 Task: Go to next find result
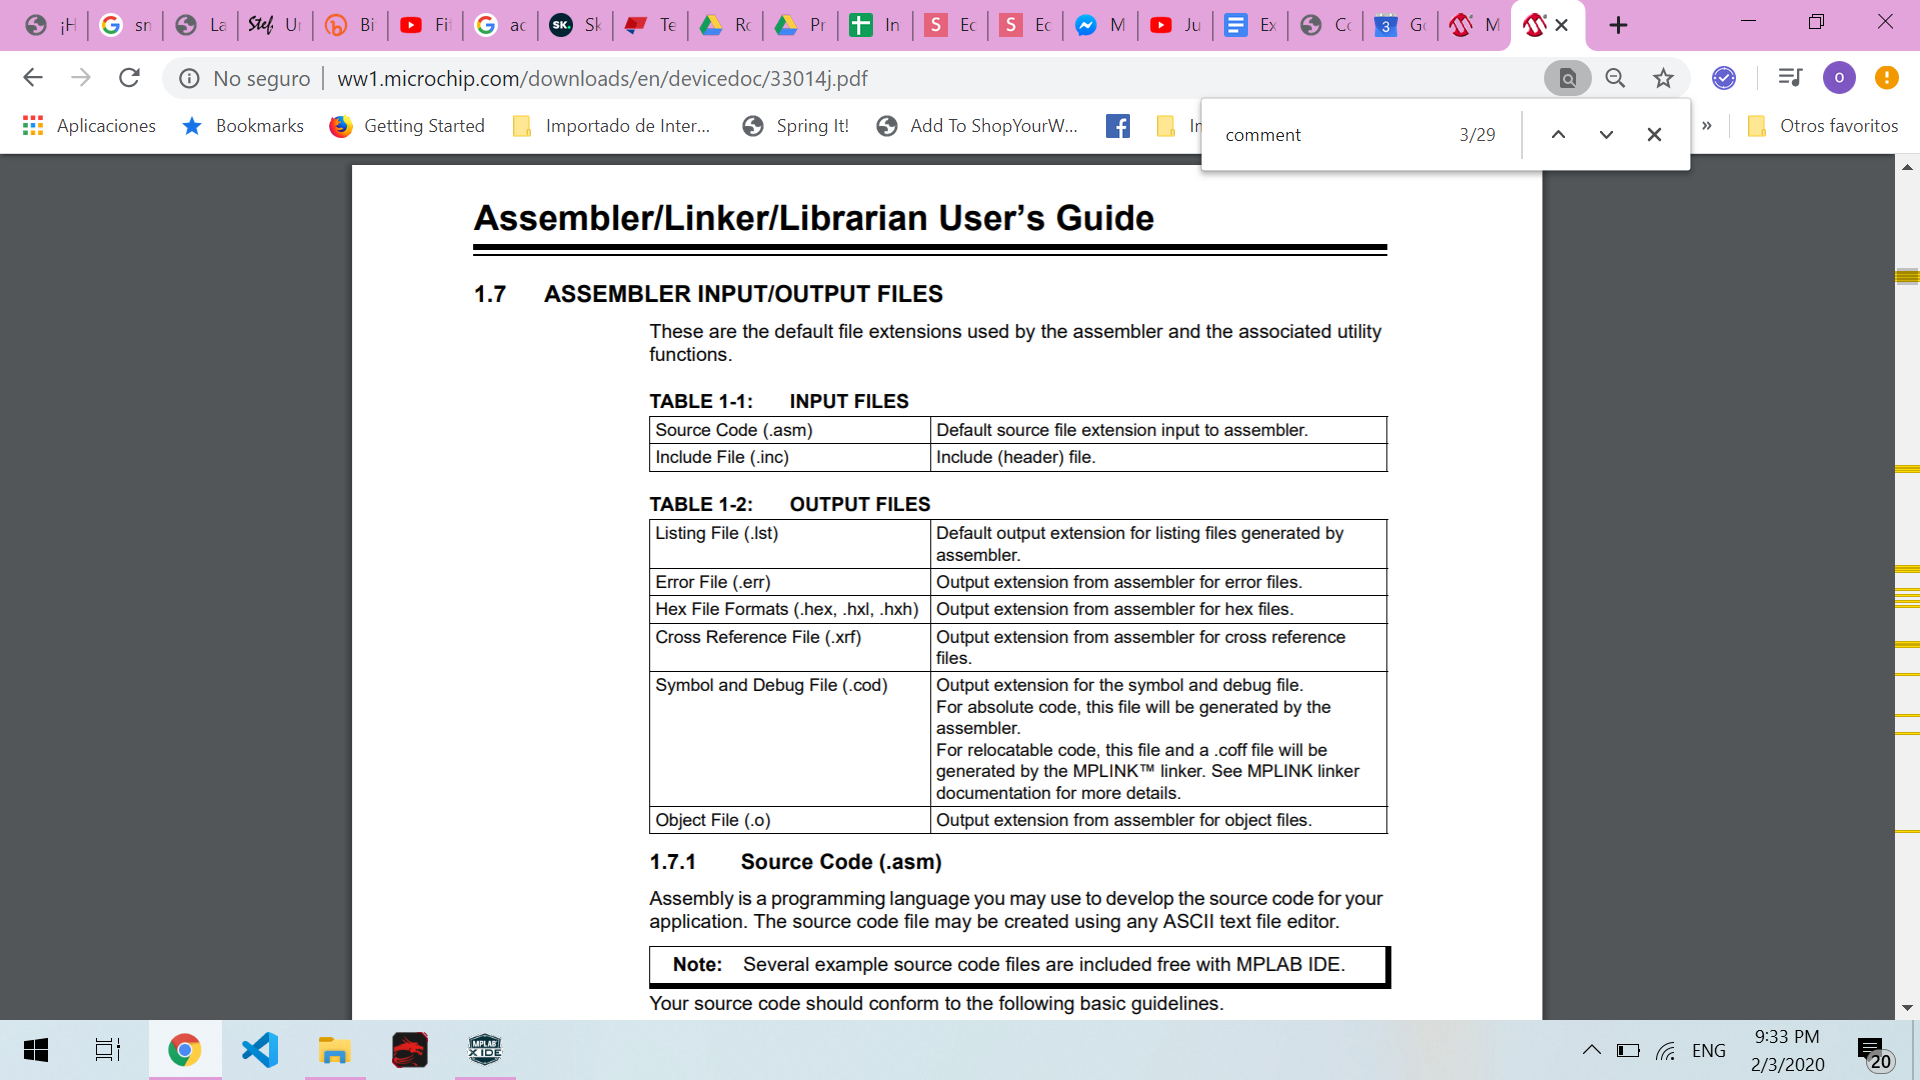point(1606,135)
